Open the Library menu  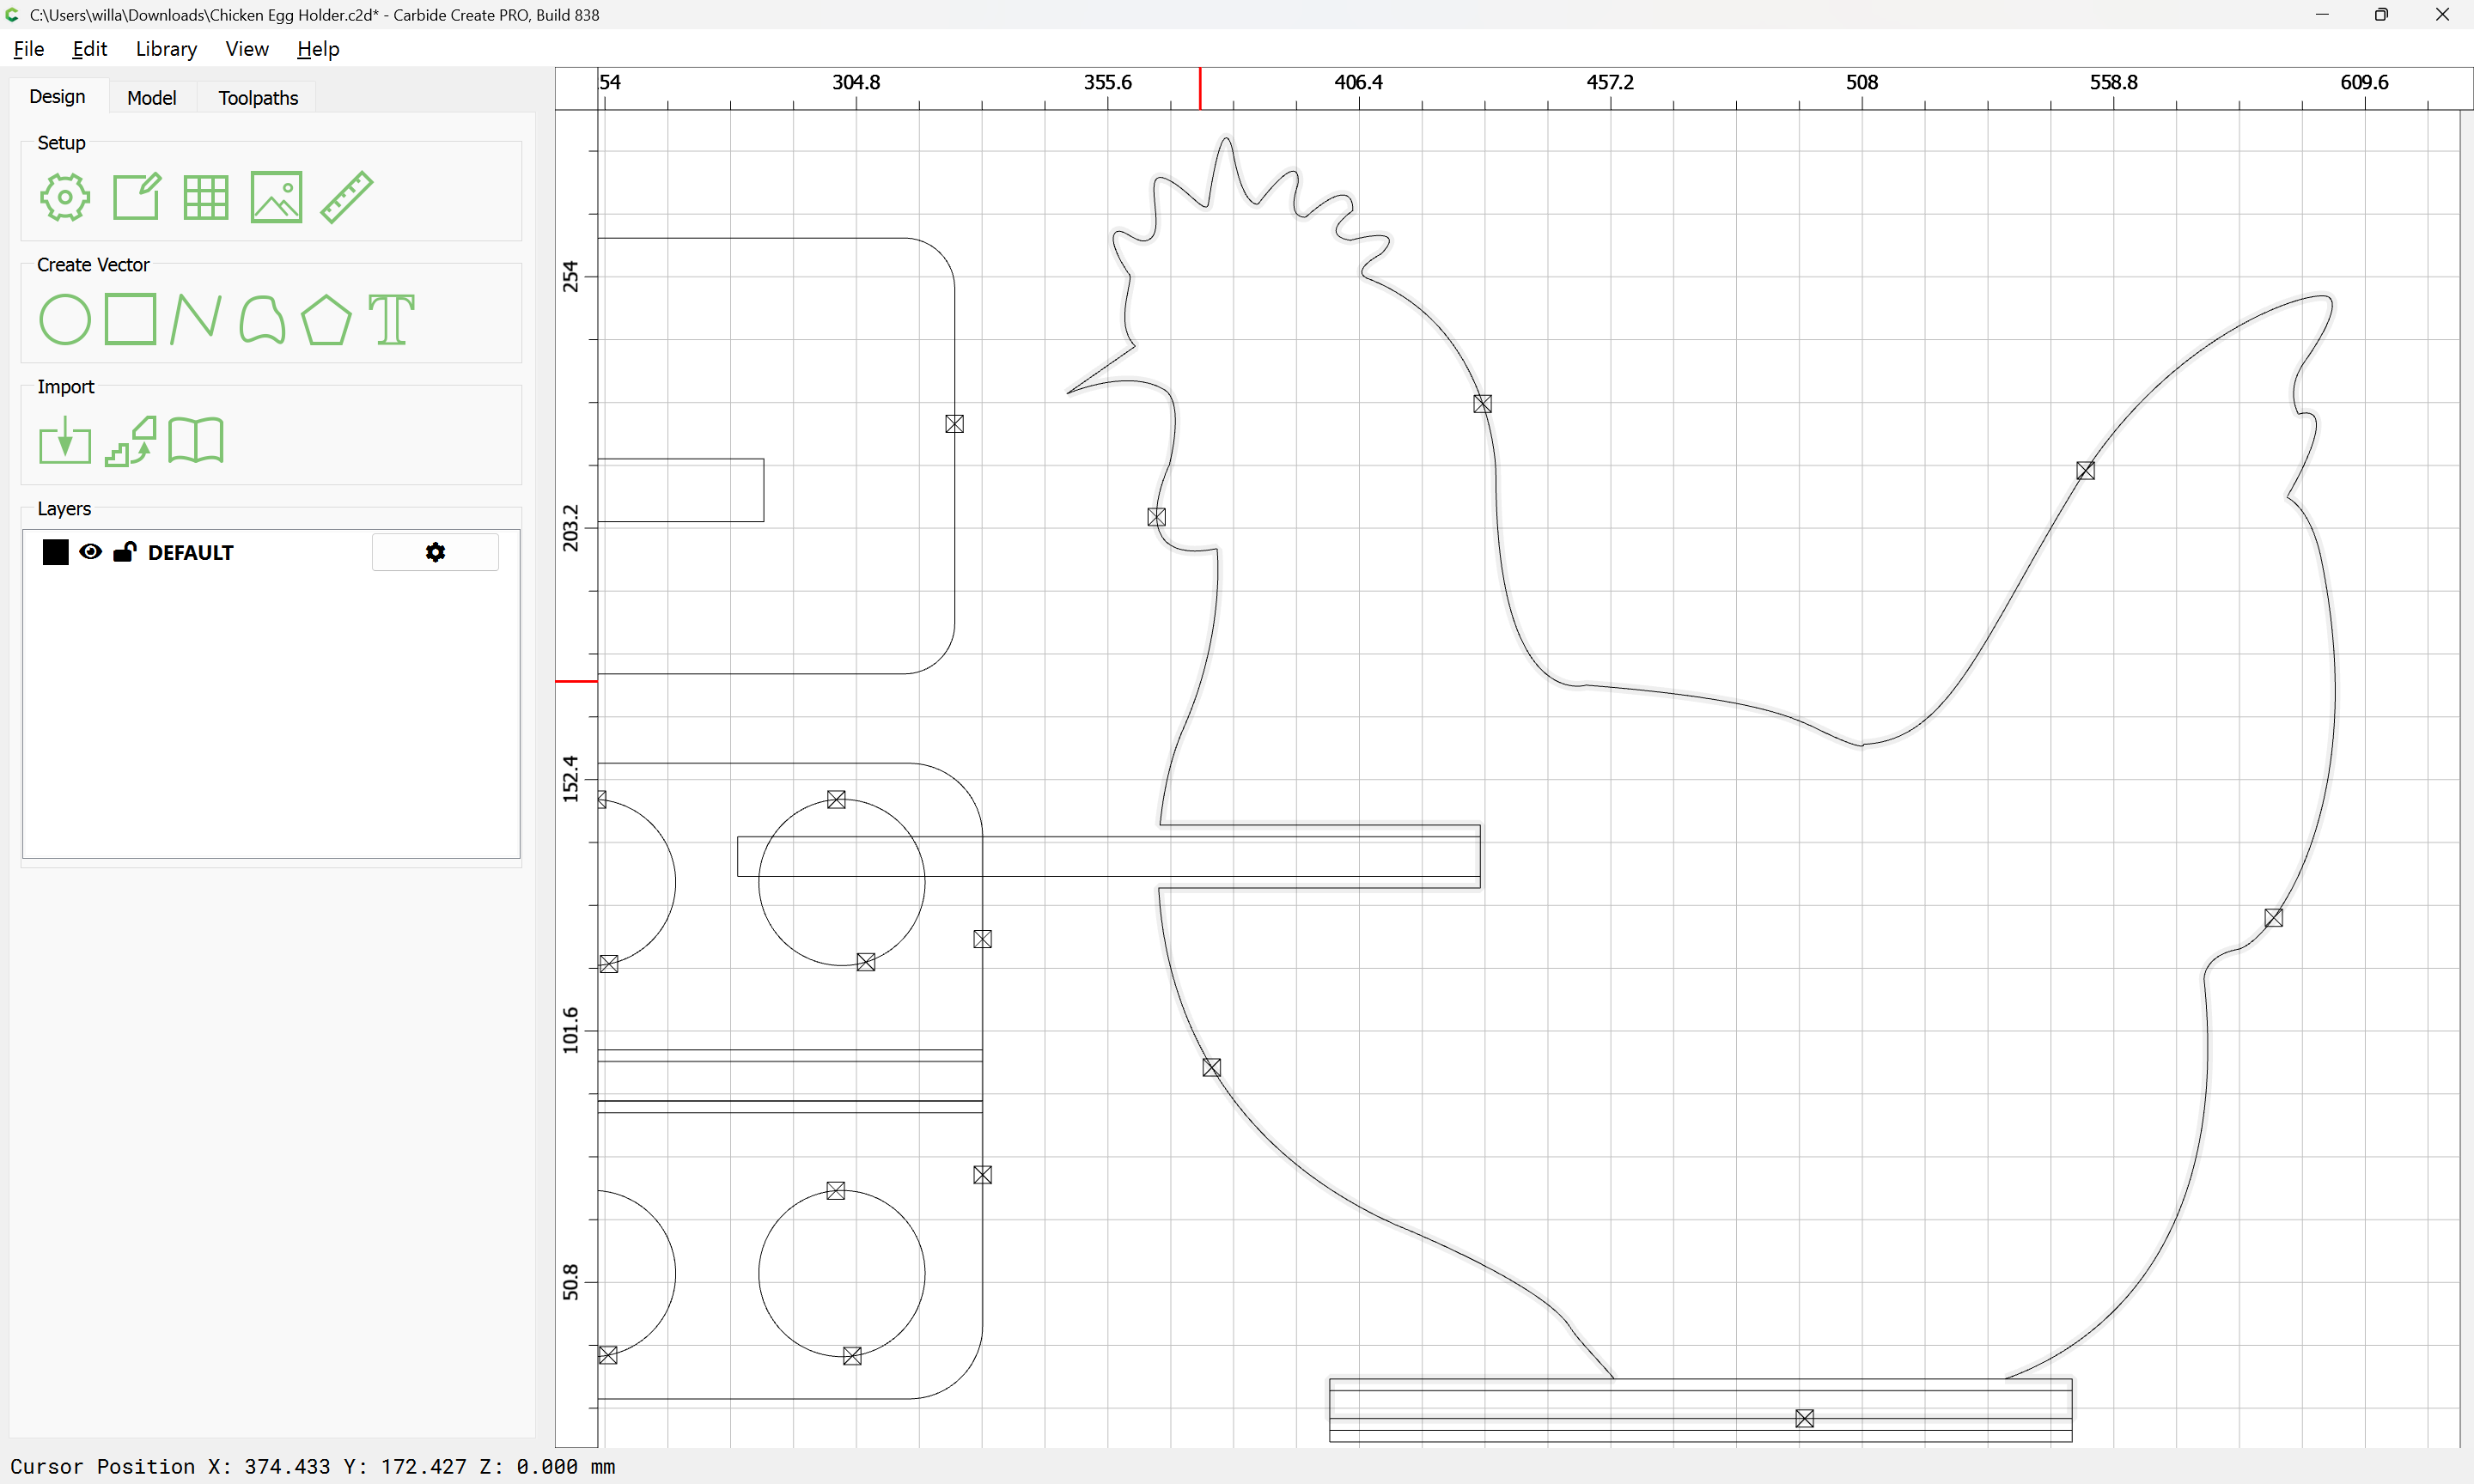pyautogui.click(x=166, y=49)
